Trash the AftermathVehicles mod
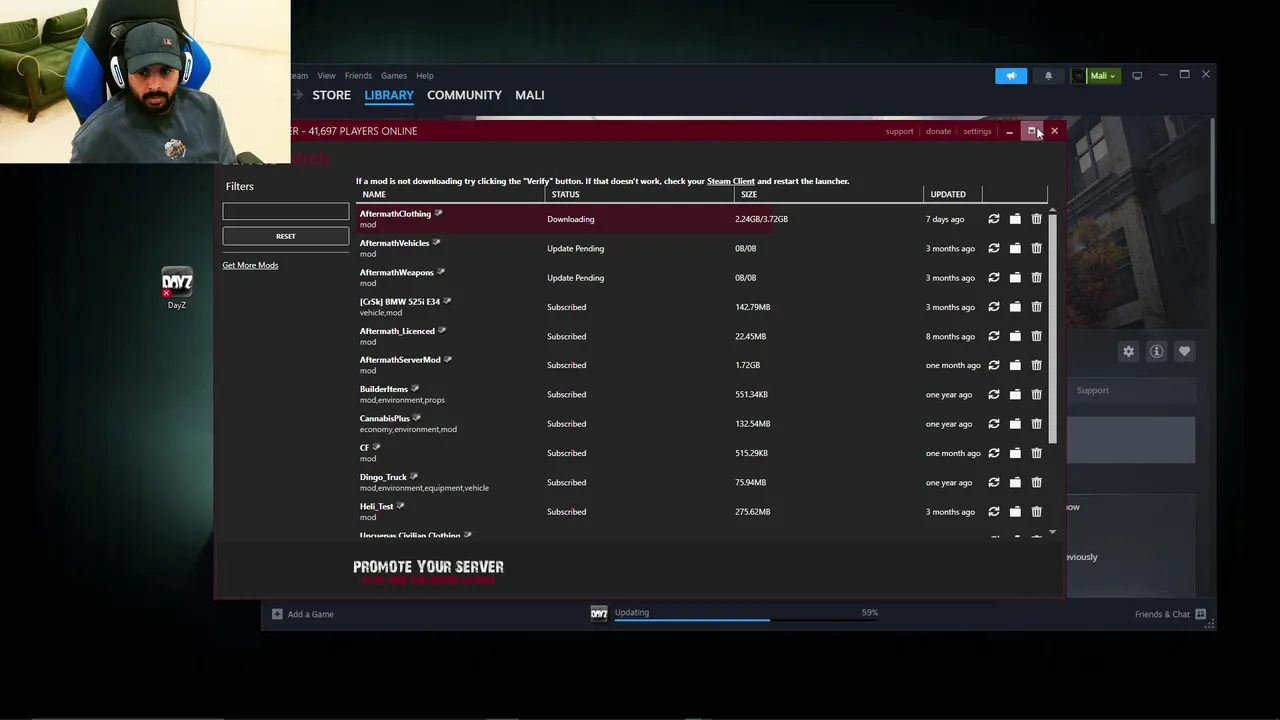The height and width of the screenshot is (720, 1280). (x=1036, y=248)
